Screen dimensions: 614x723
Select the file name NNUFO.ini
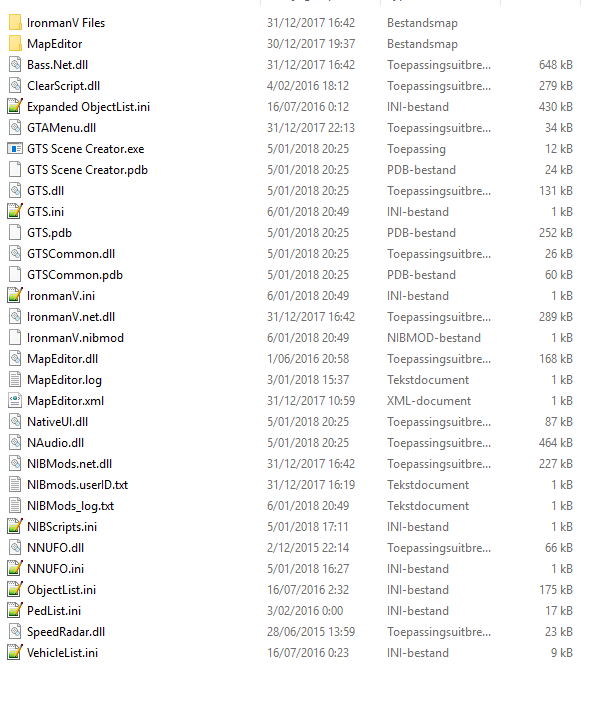(55, 569)
